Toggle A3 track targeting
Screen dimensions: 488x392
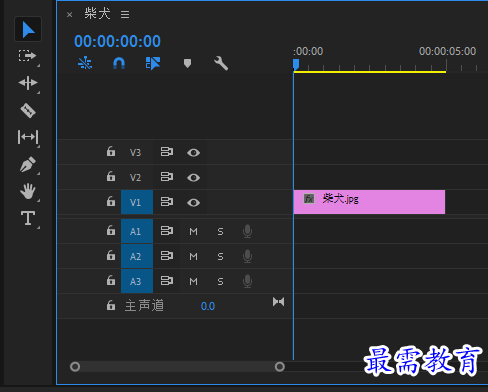[137, 281]
